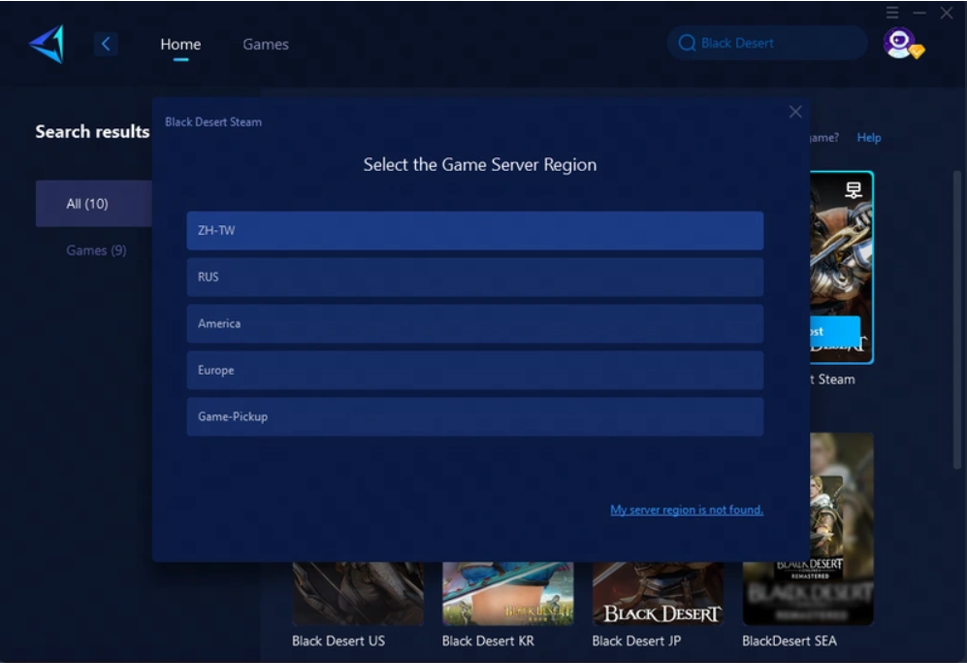Choose Europe server region
The height and width of the screenshot is (663, 967).
pyautogui.click(x=475, y=370)
